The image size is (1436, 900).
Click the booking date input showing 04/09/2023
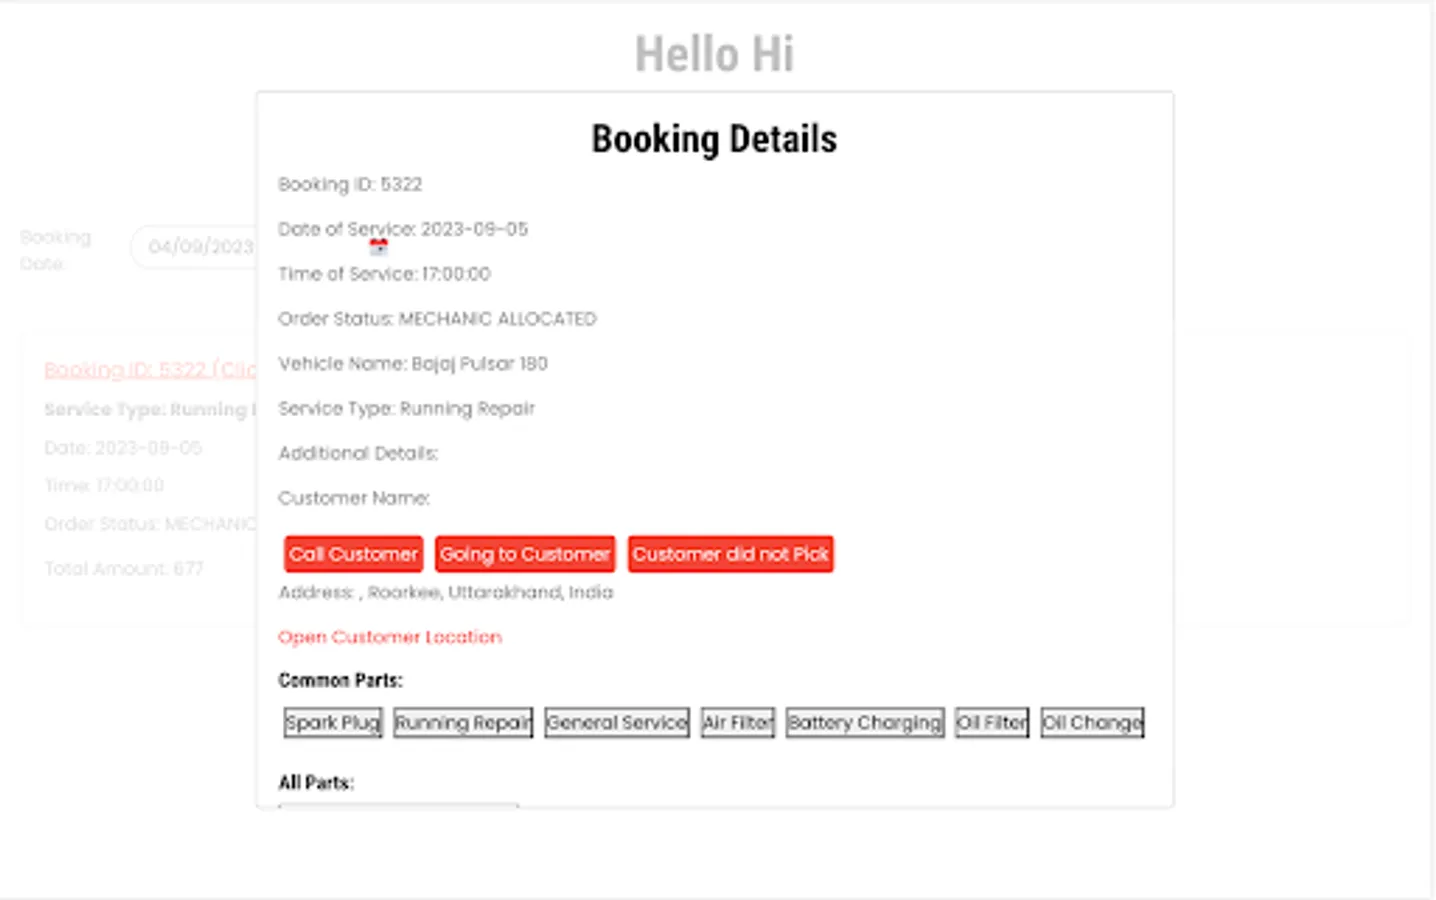(x=197, y=246)
